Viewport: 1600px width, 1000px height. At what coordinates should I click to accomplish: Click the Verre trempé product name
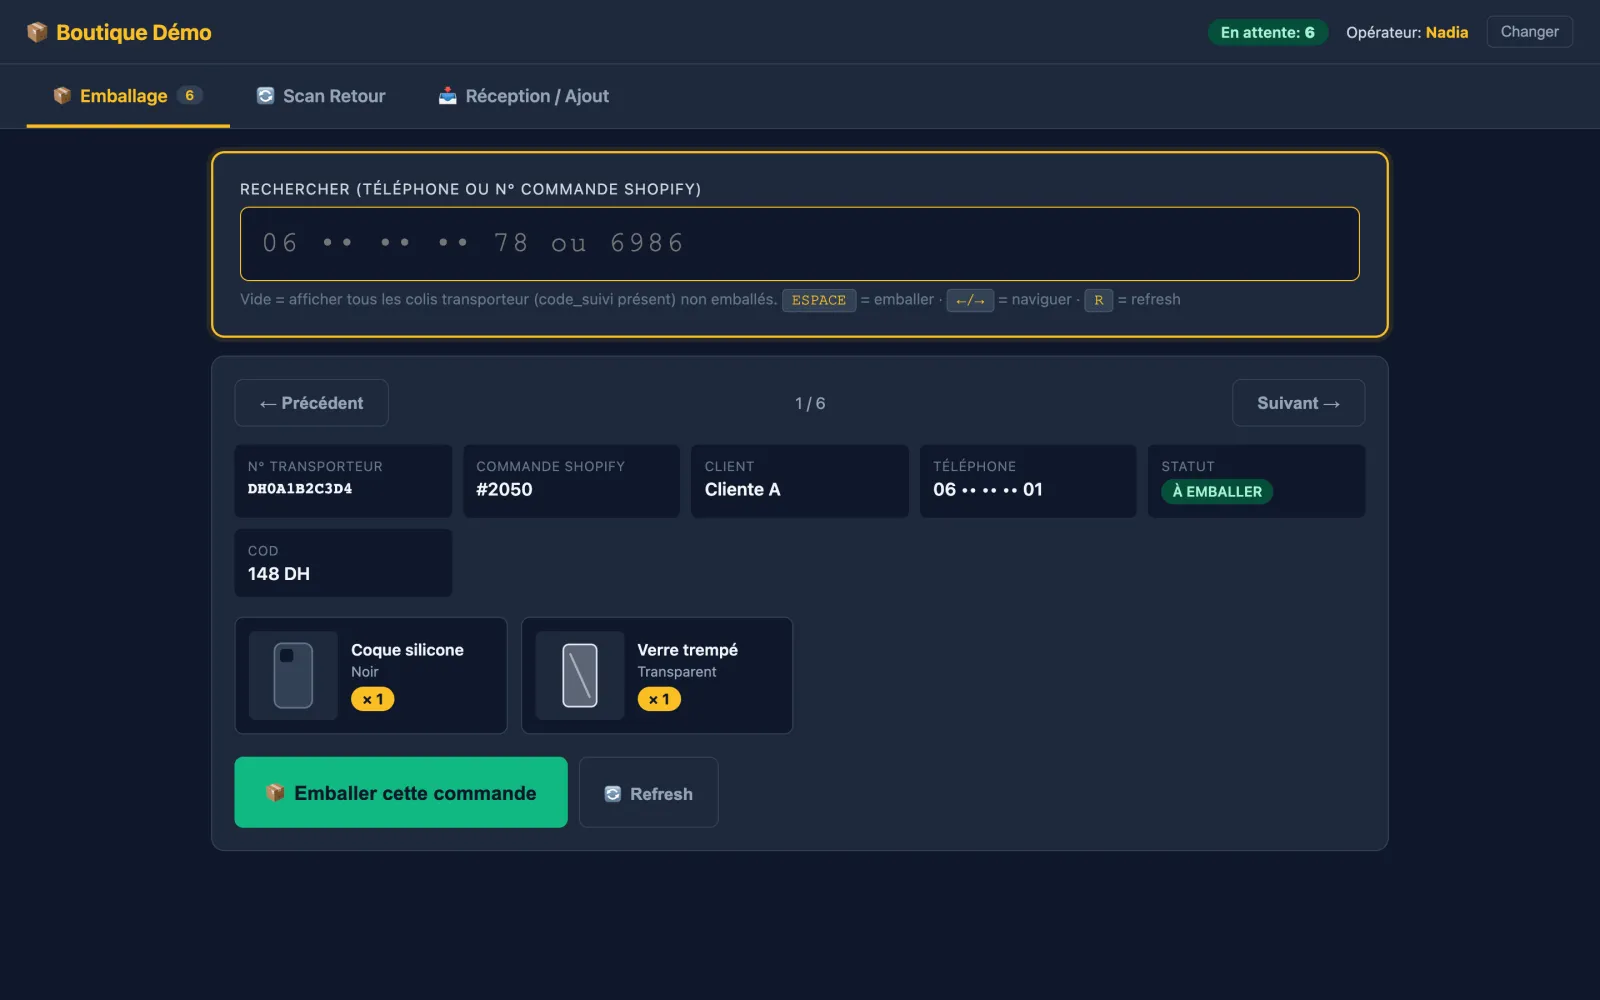pyautogui.click(x=688, y=650)
